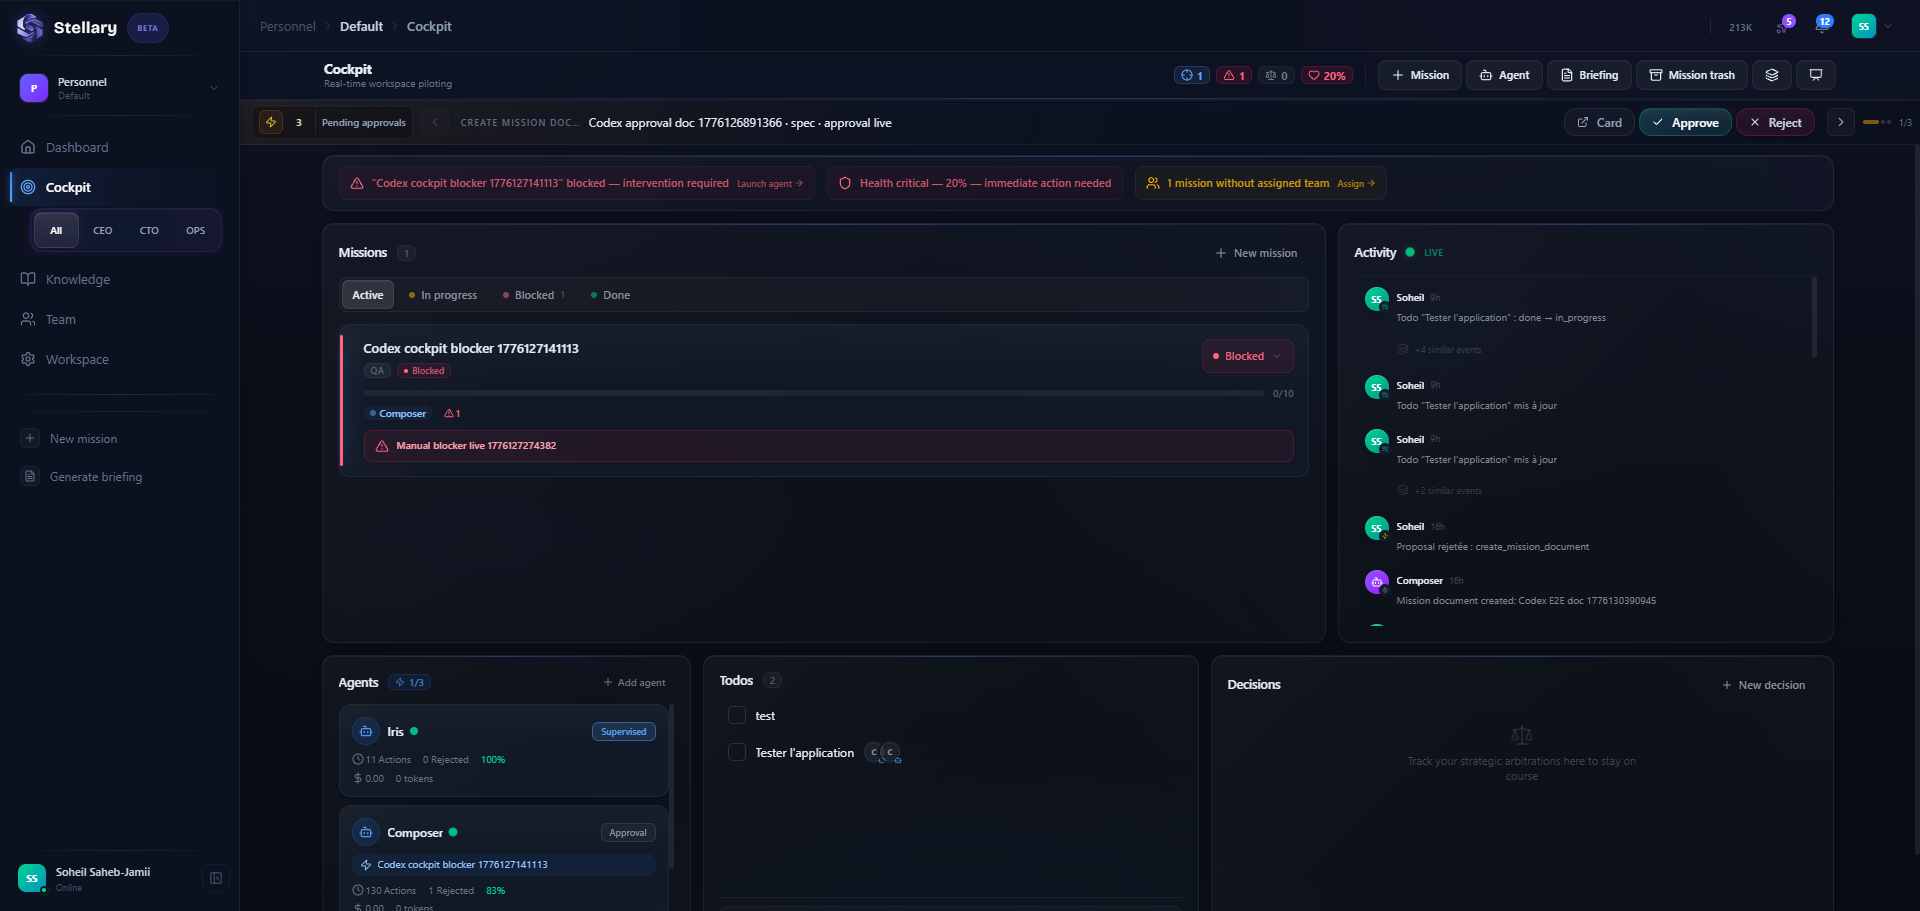Go to previous approval with left chevron
Viewport: 1920px width, 911px height.
tap(435, 122)
